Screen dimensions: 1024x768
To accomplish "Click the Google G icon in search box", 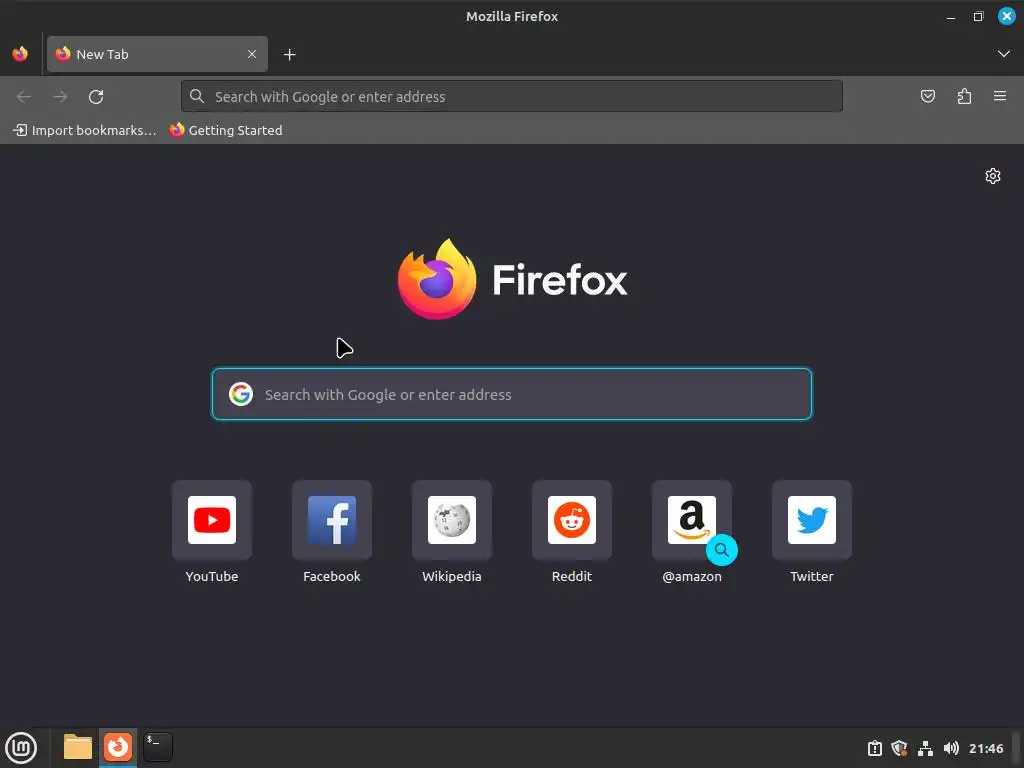I will click(x=241, y=394).
